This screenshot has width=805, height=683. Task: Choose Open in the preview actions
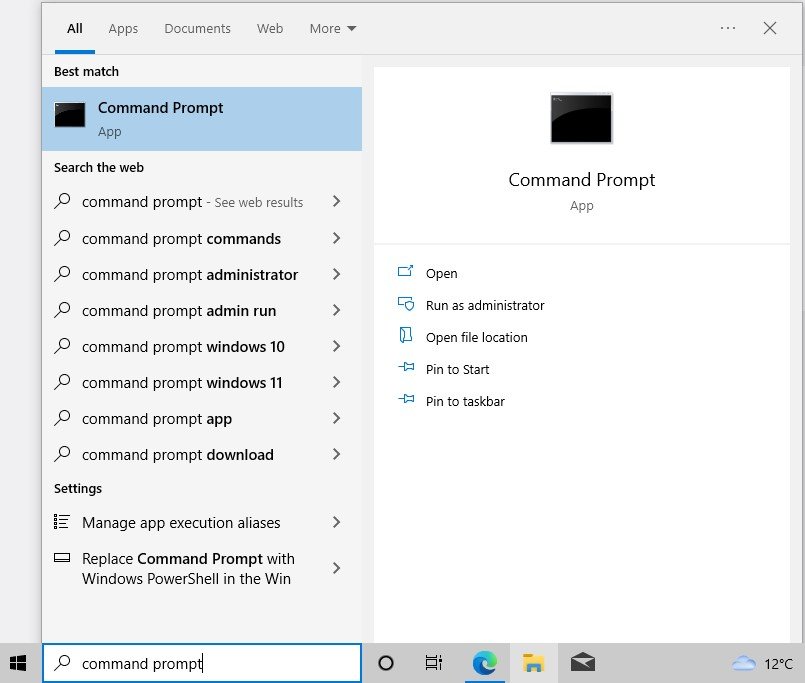442,273
